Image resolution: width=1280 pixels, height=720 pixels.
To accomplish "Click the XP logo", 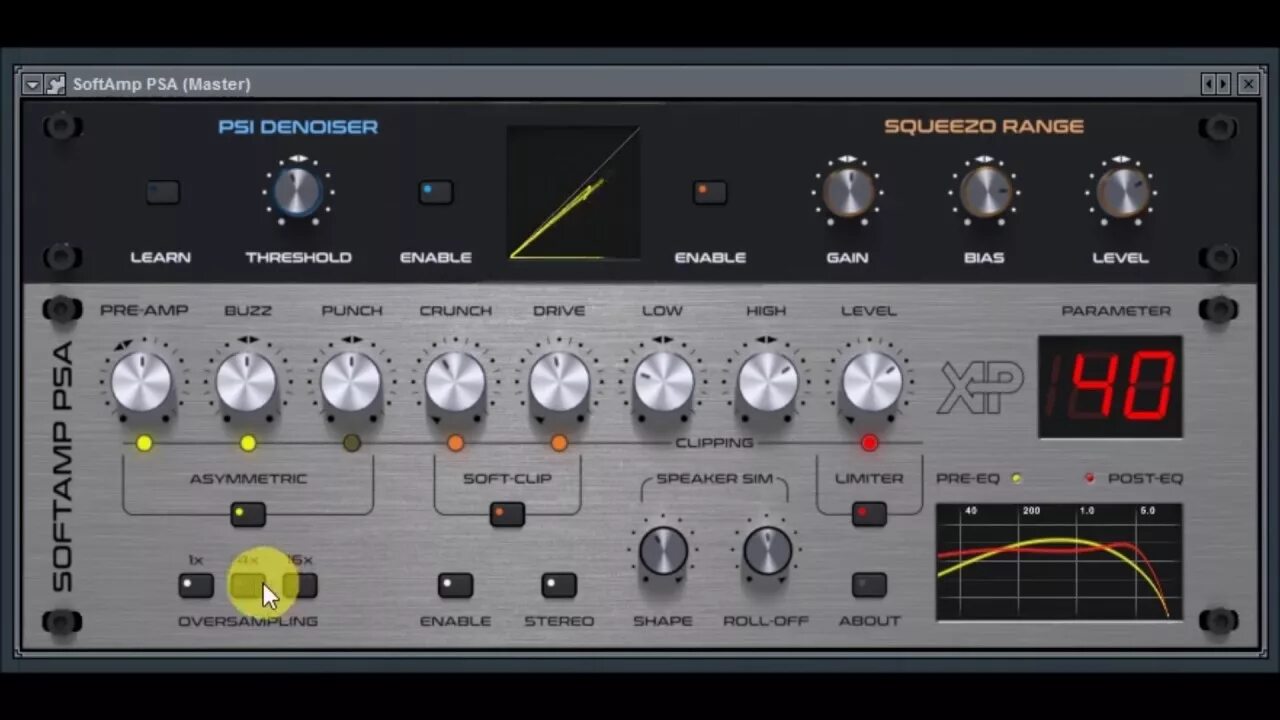I will click(x=980, y=387).
